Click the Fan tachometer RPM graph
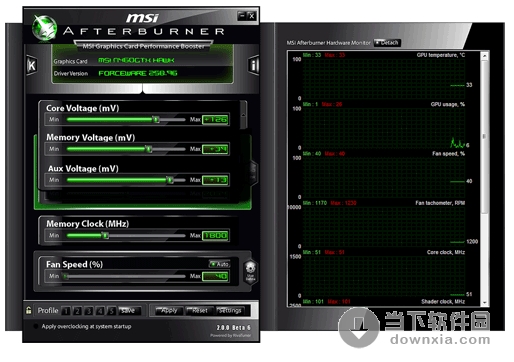 point(383,227)
